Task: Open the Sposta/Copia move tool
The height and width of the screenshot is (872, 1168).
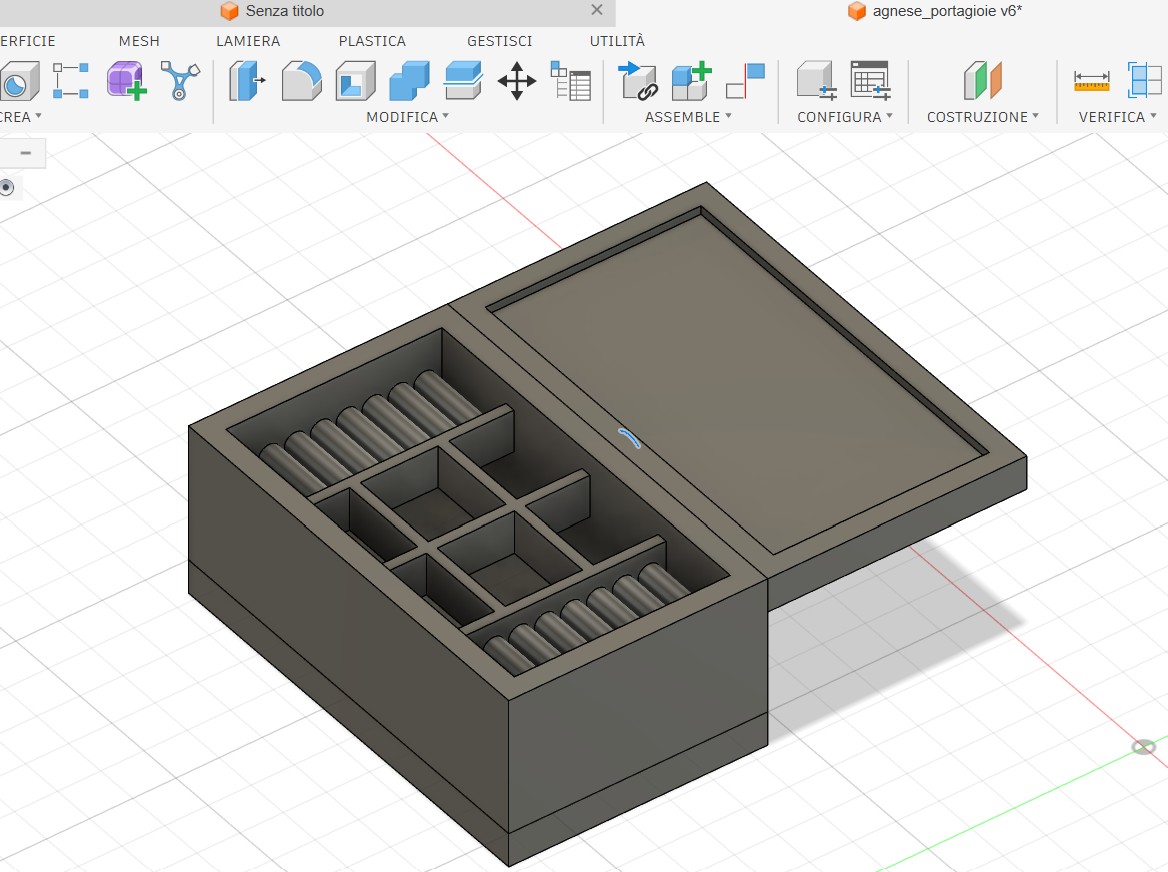Action: (x=517, y=82)
